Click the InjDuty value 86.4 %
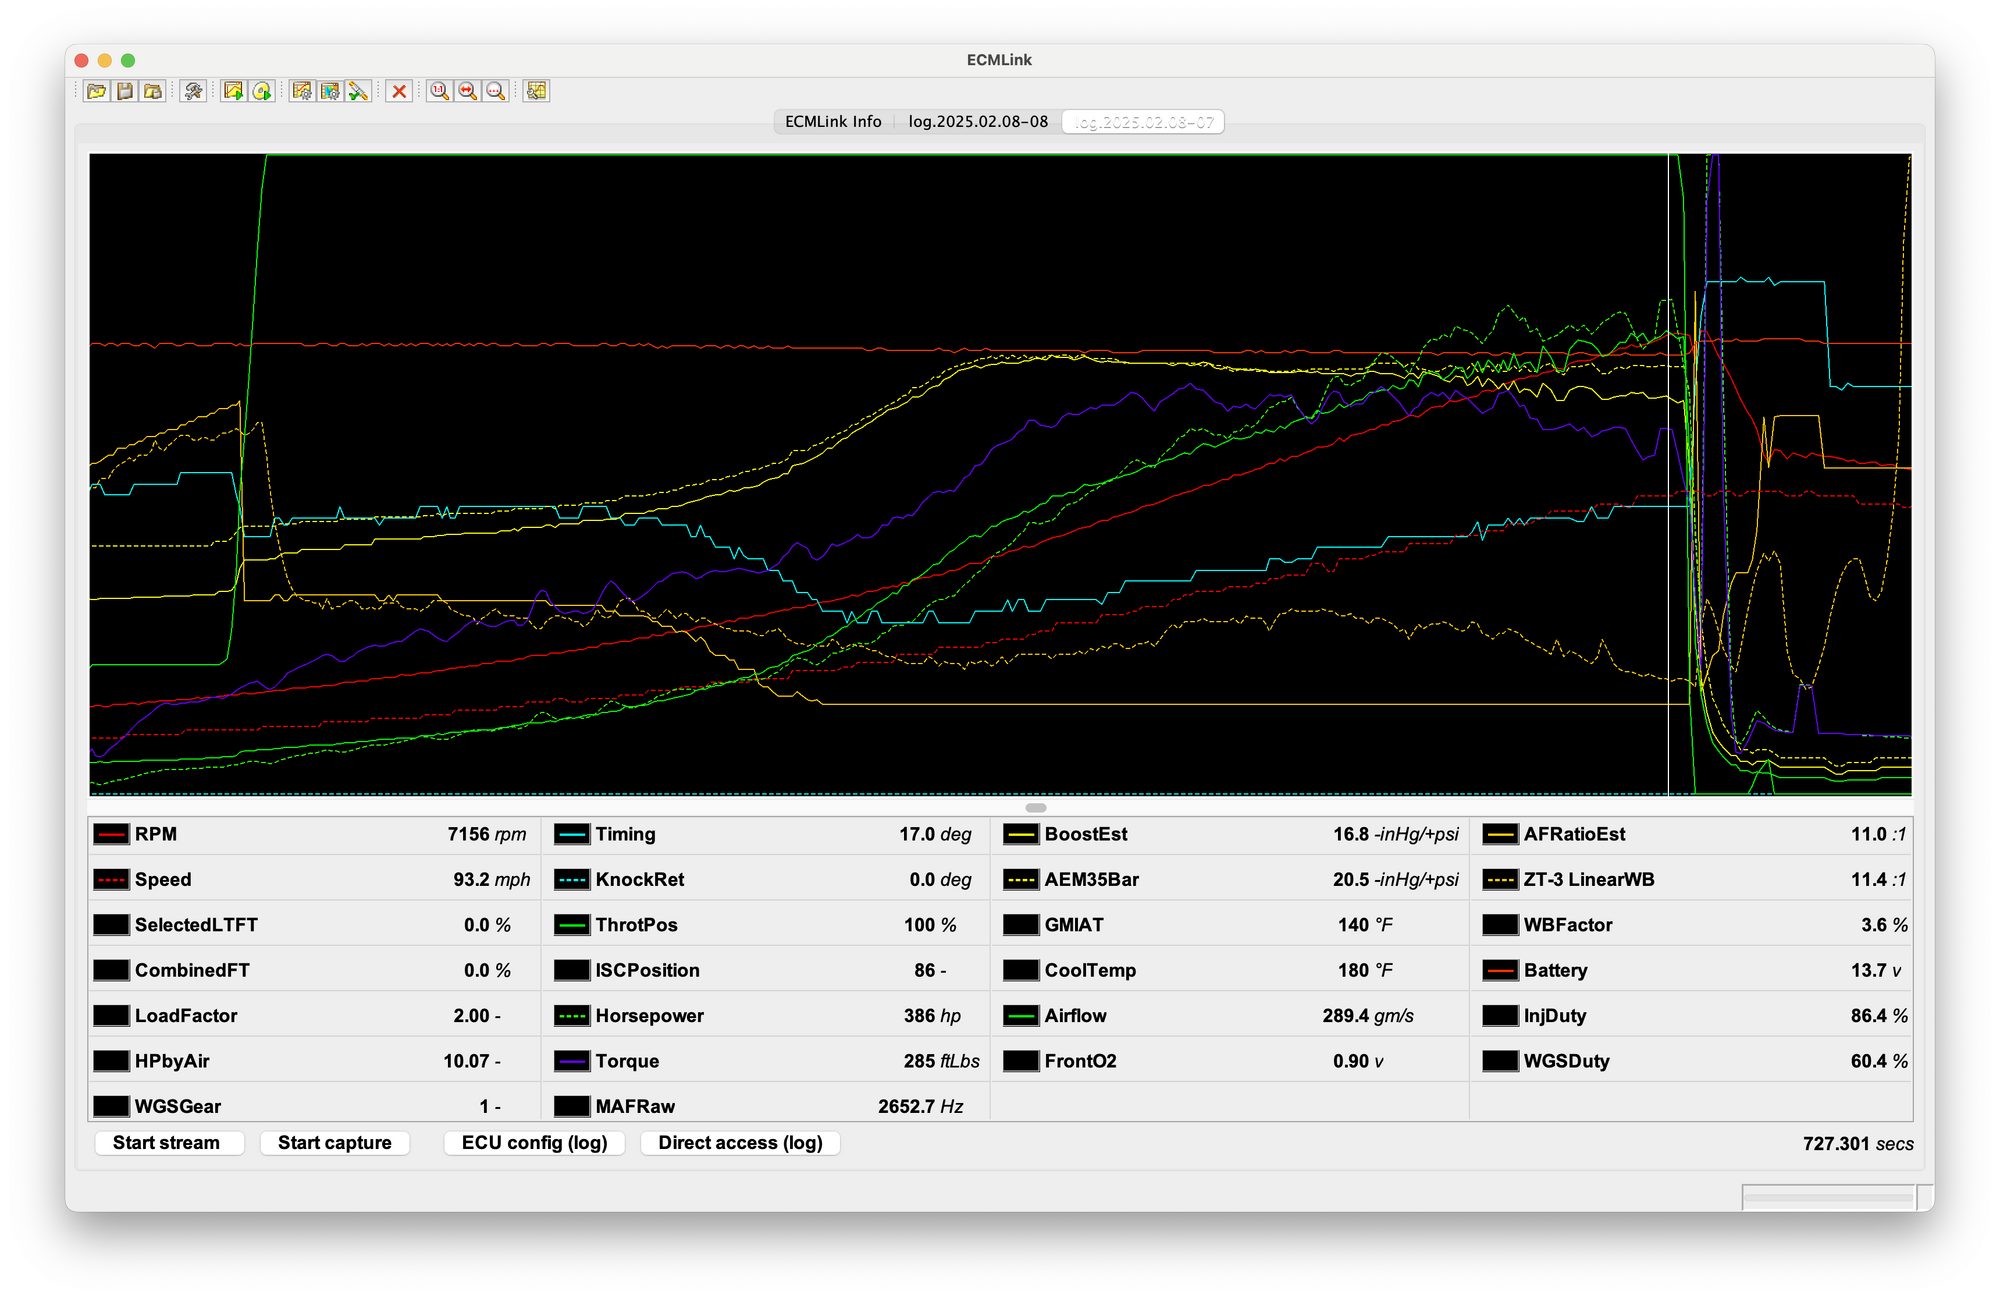The image size is (2000, 1298). [x=1879, y=1016]
